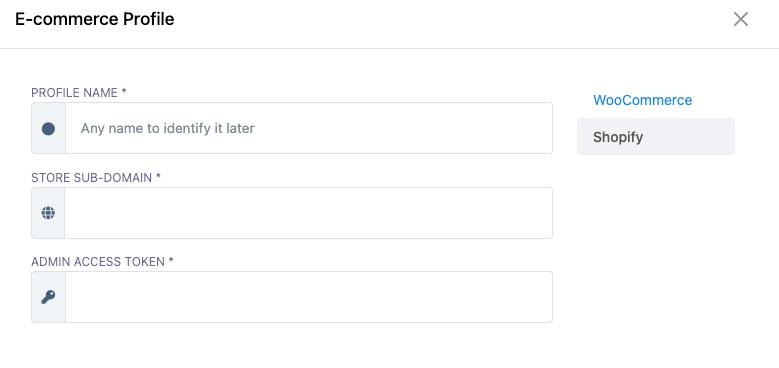Click the ADMIN ACCESS TOKEN field label

98,262
